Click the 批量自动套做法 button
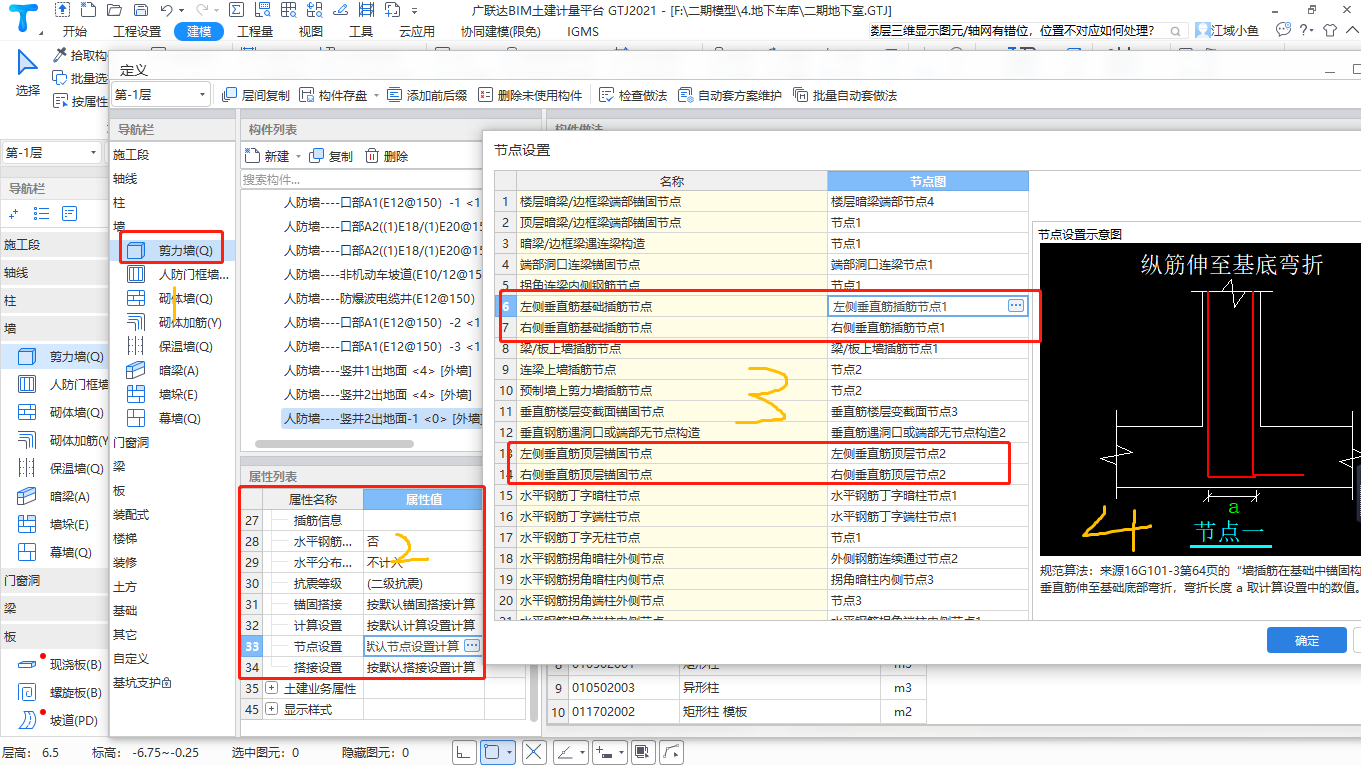 845,96
